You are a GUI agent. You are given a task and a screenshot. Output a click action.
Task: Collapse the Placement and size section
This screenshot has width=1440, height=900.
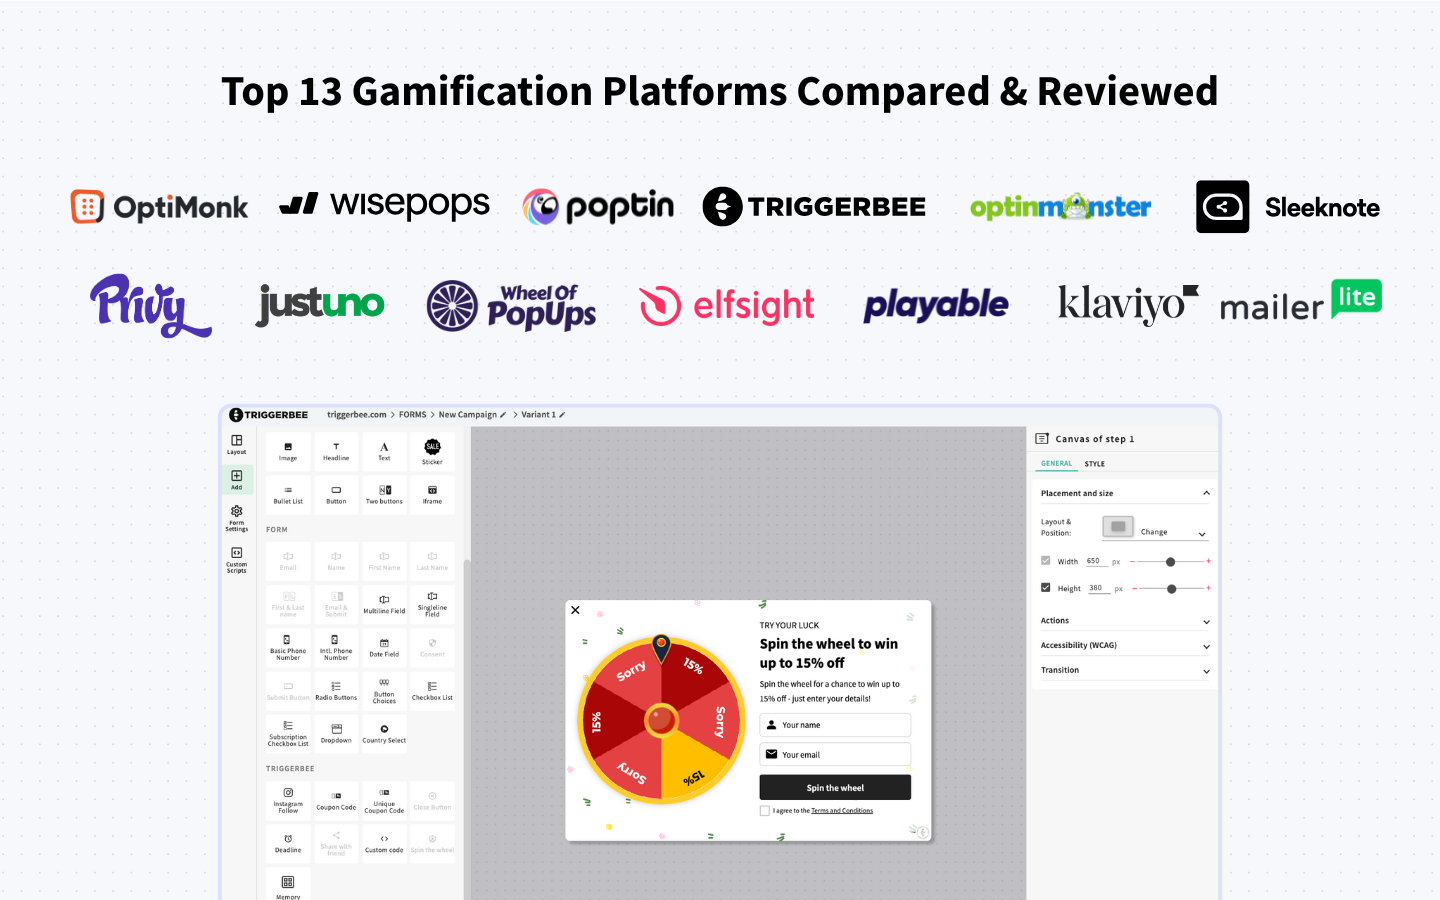point(1206,493)
